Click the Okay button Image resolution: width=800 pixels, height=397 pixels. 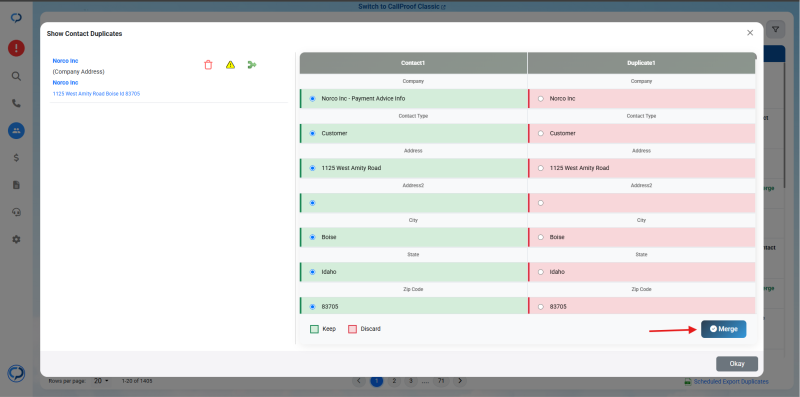point(737,364)
